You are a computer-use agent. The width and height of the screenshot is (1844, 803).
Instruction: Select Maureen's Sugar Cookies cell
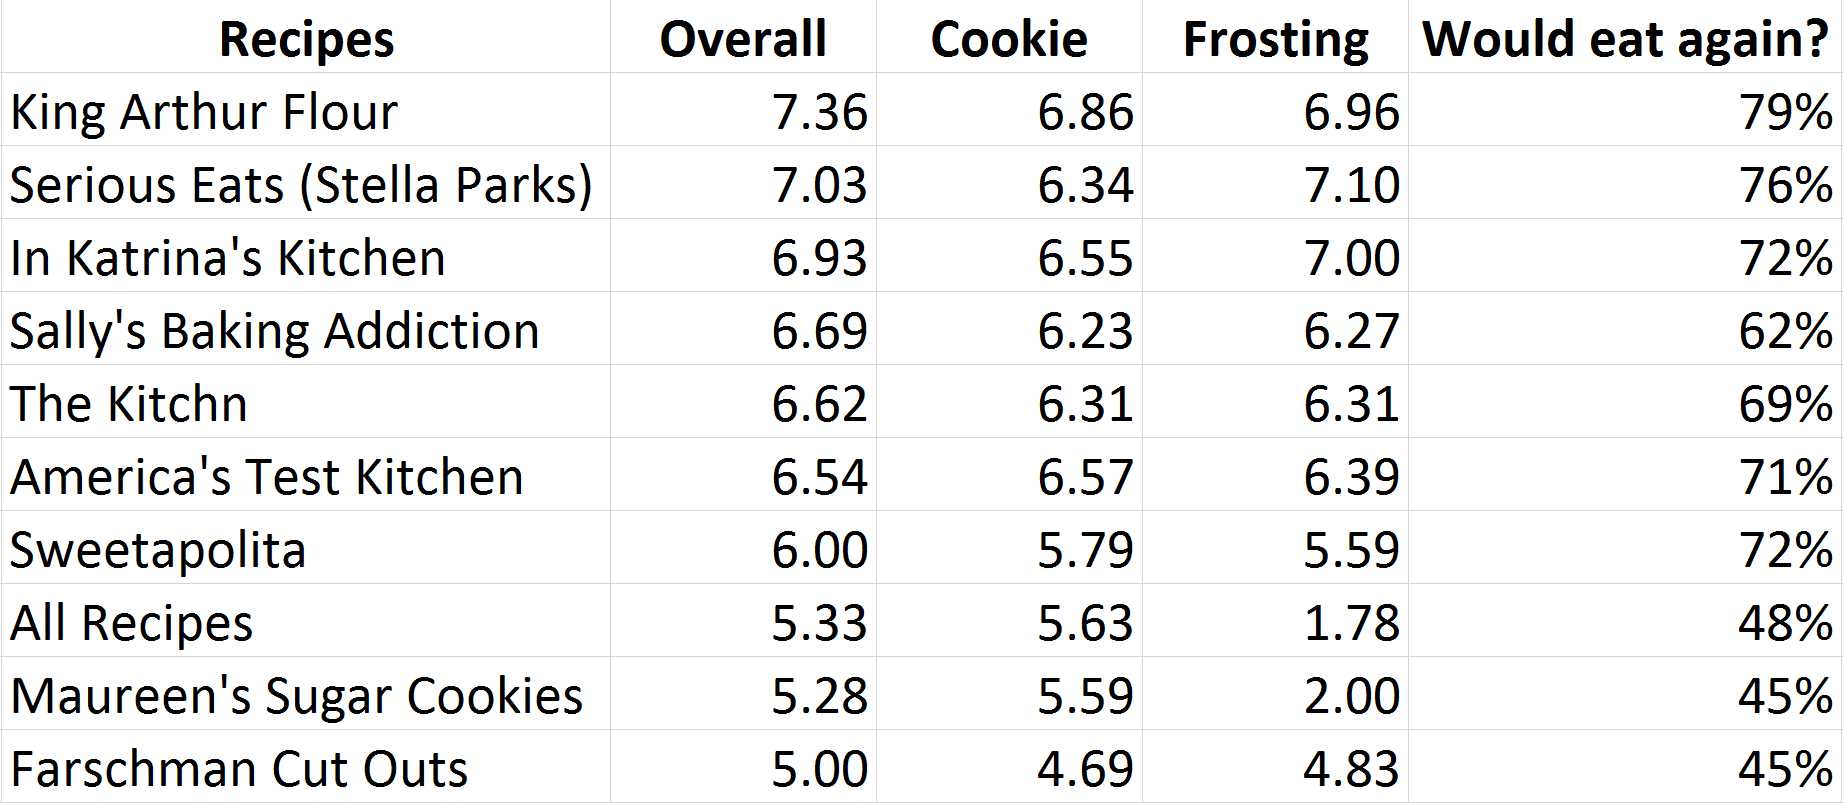306,694
